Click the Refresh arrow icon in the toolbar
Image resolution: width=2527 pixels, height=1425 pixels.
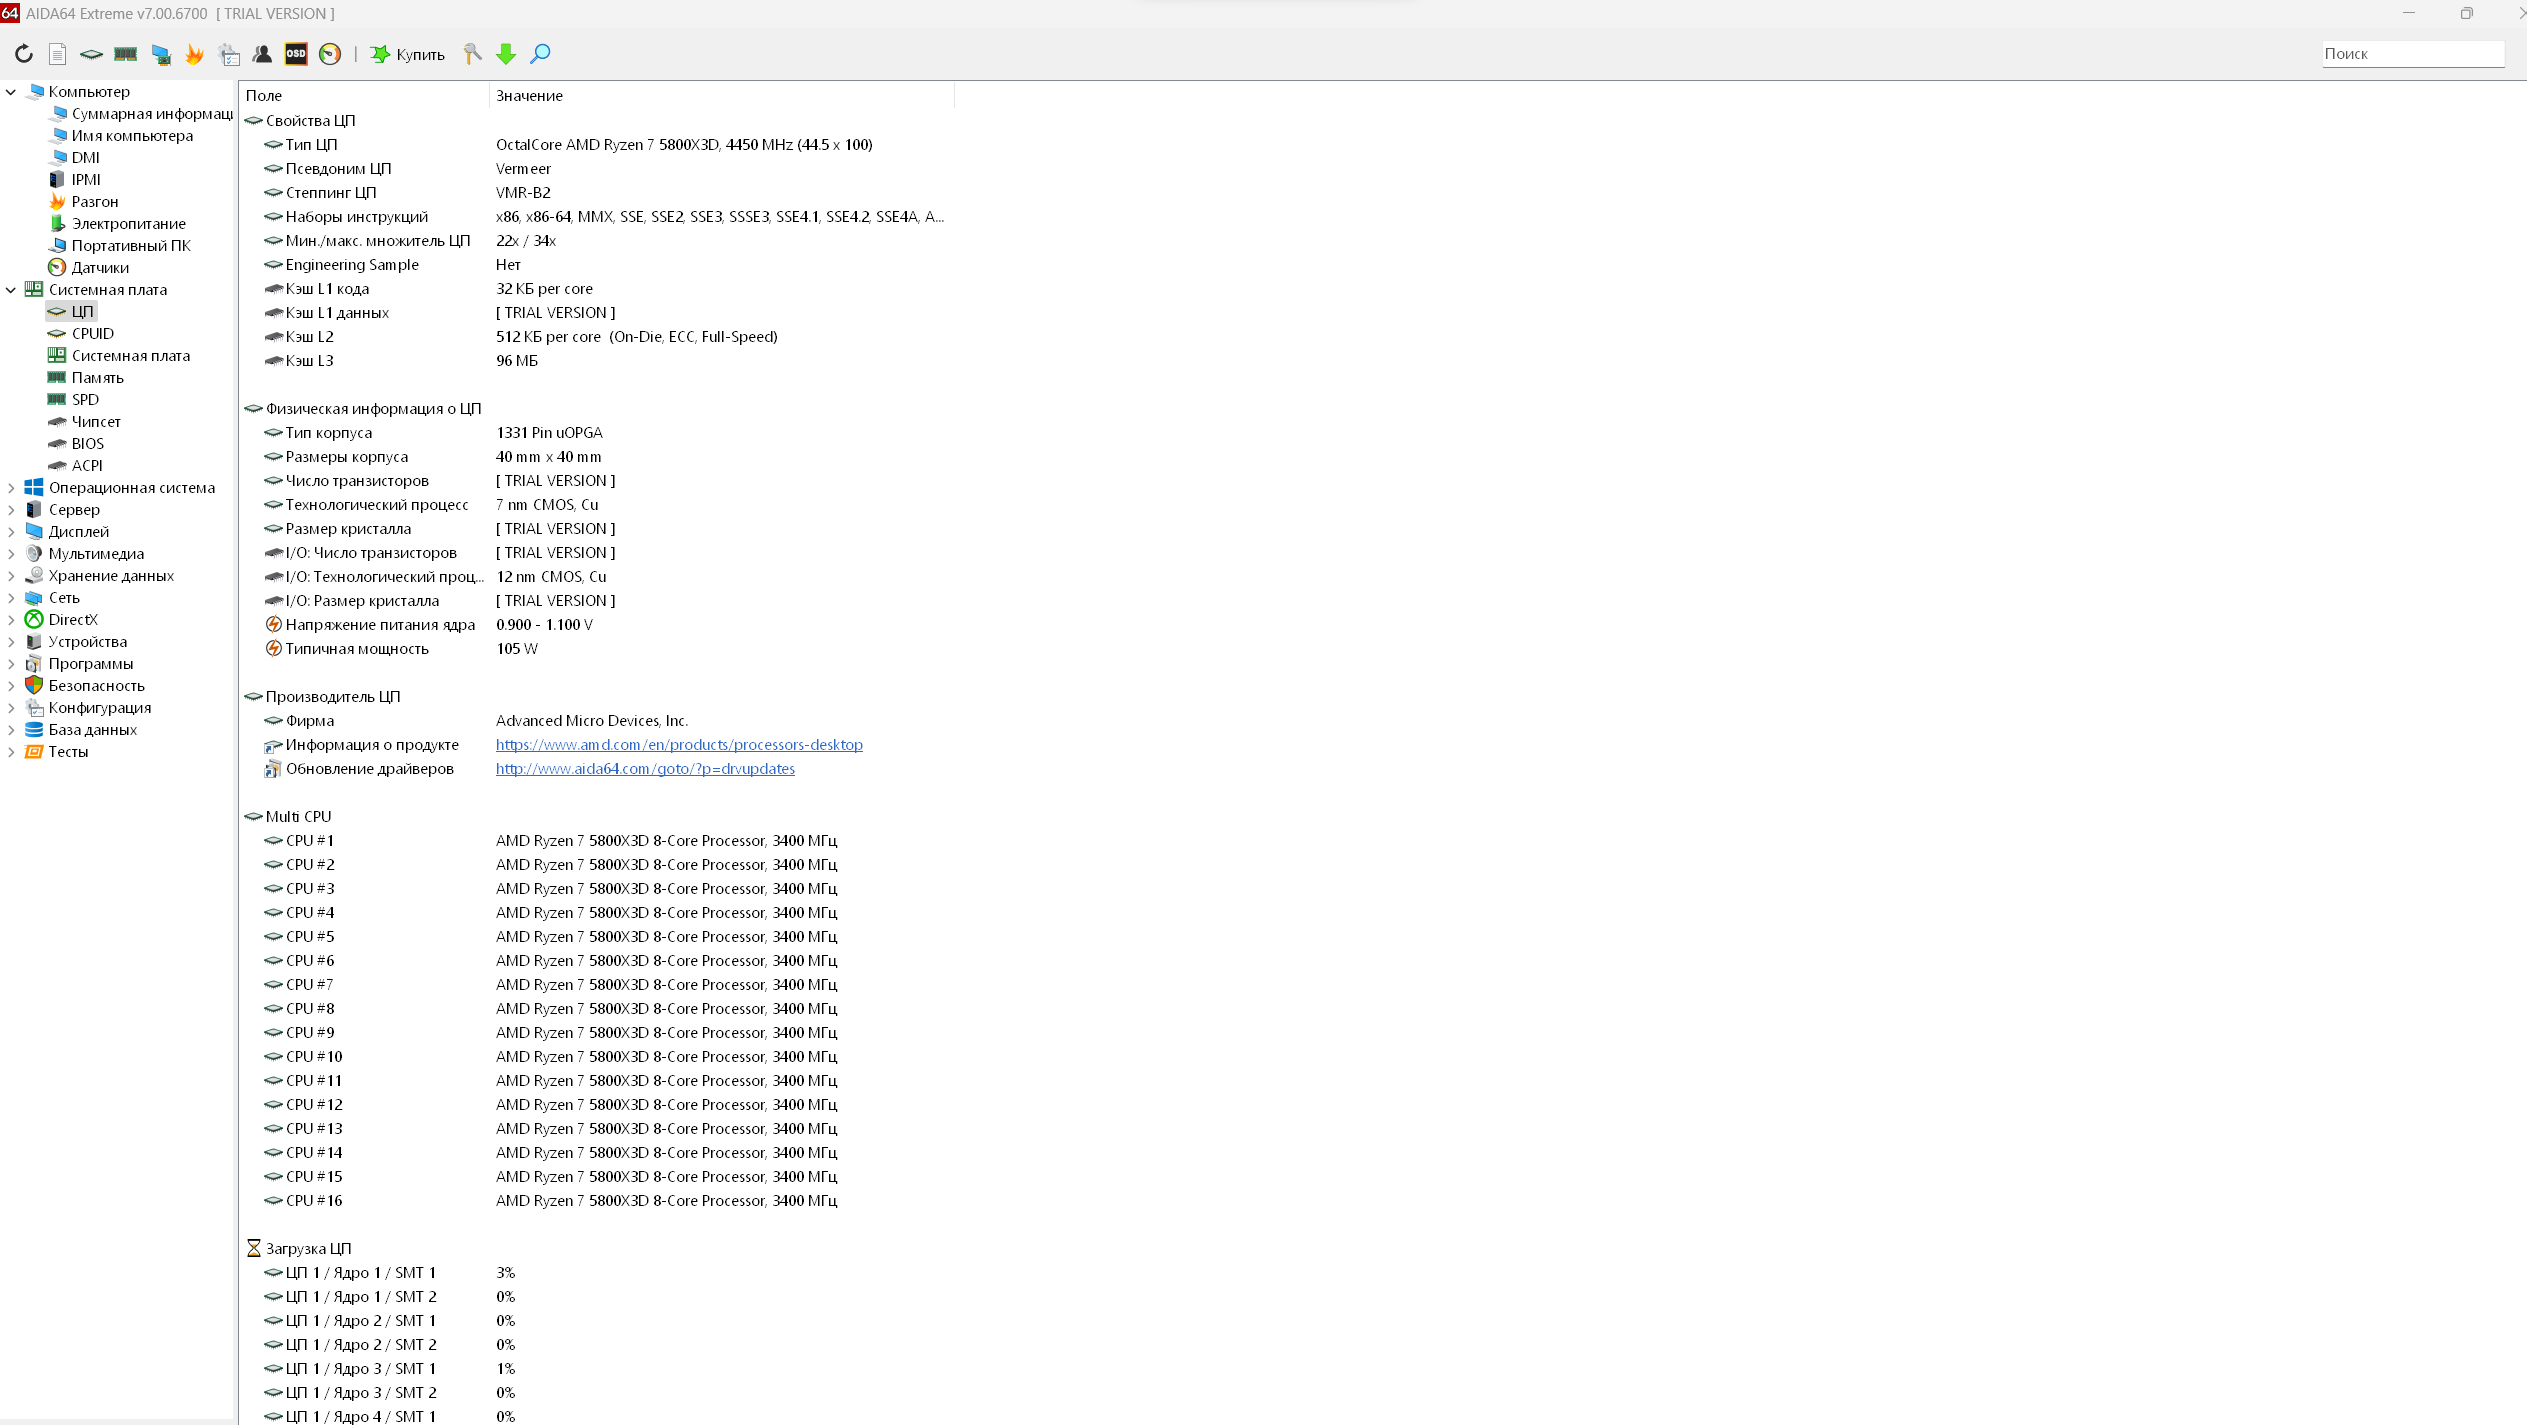24,54
